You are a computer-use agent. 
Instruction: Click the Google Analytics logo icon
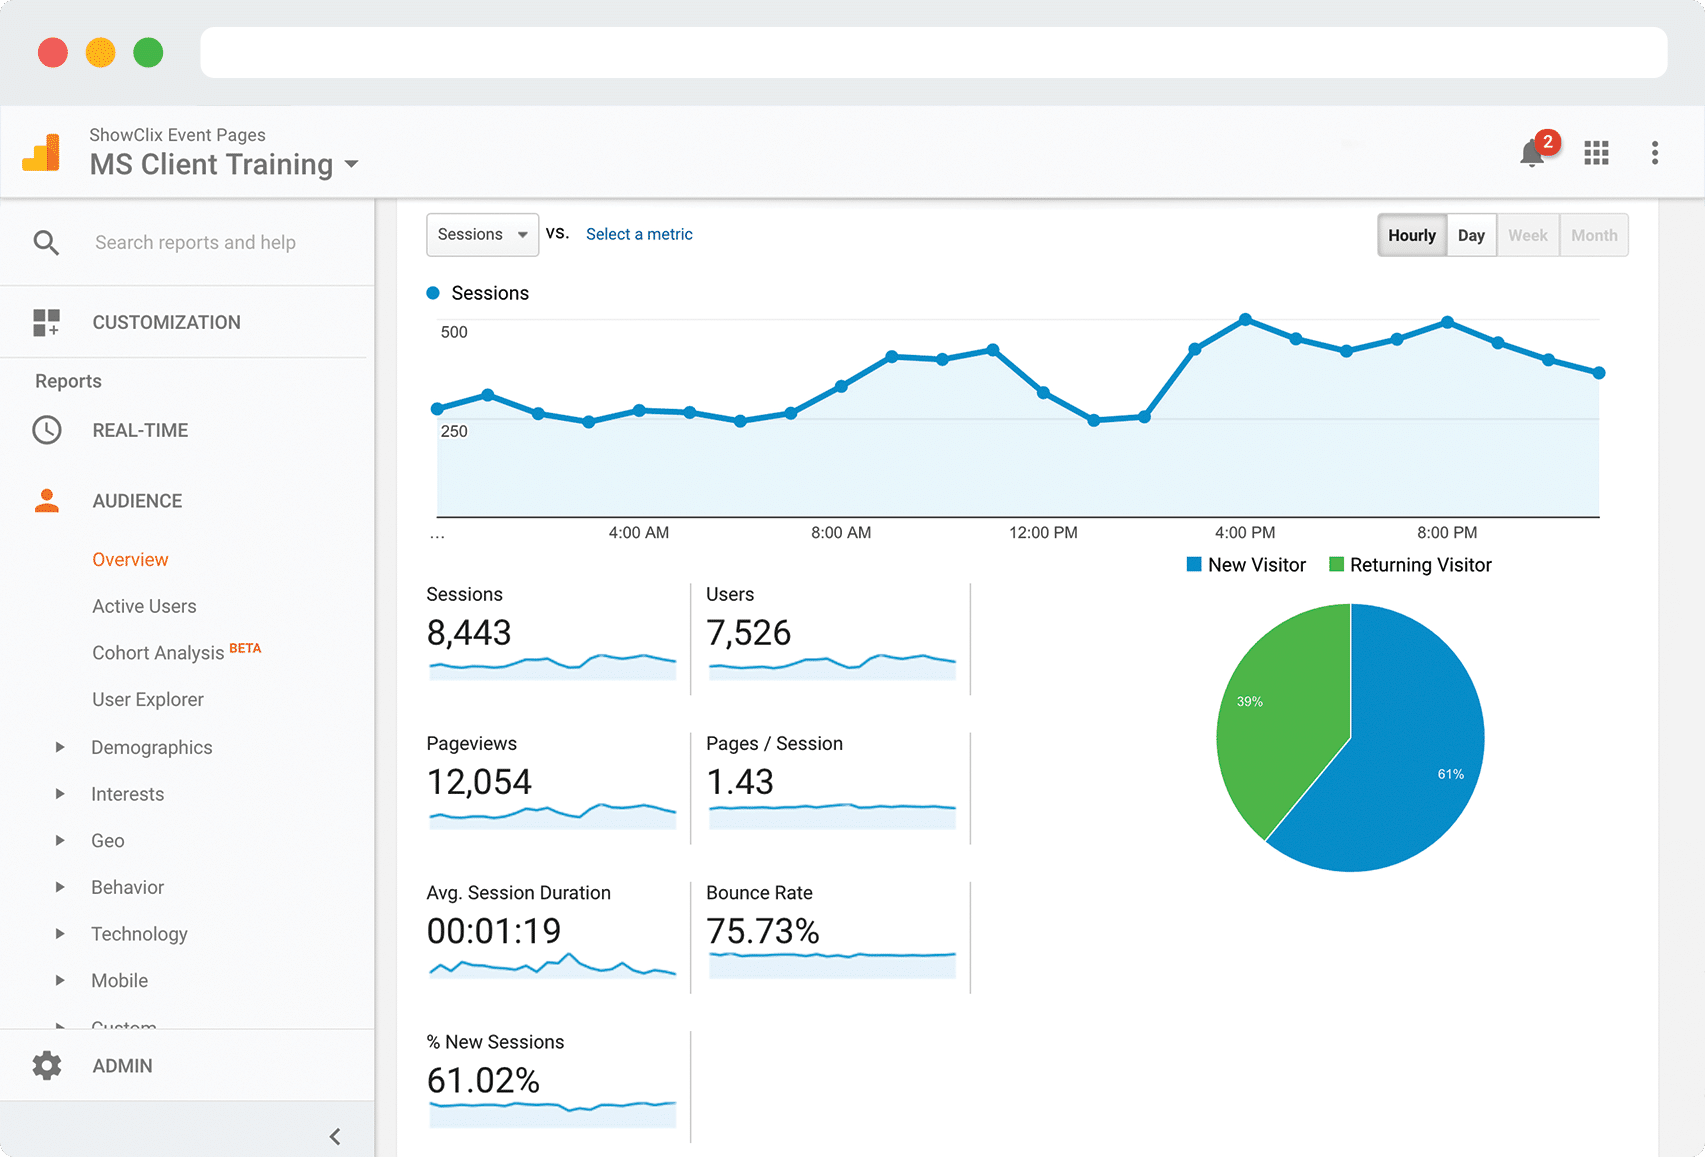(41, 152)
